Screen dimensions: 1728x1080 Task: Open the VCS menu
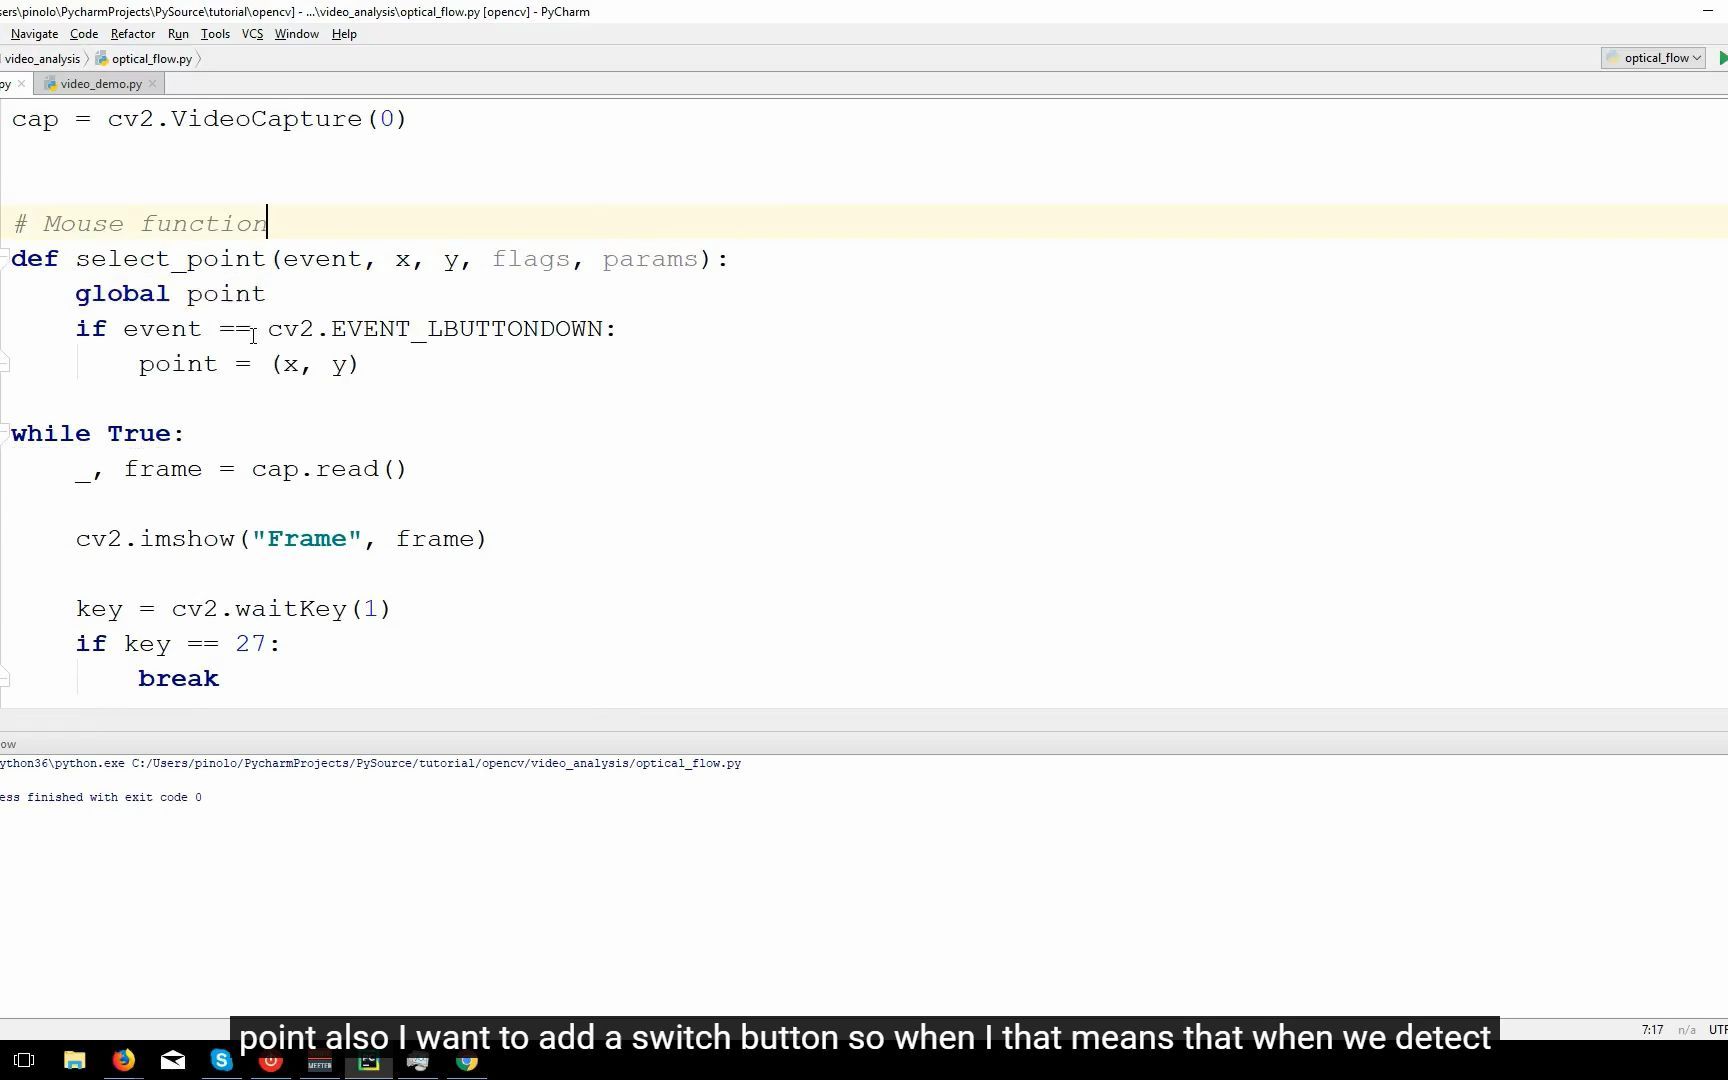[x=252, y=33]
